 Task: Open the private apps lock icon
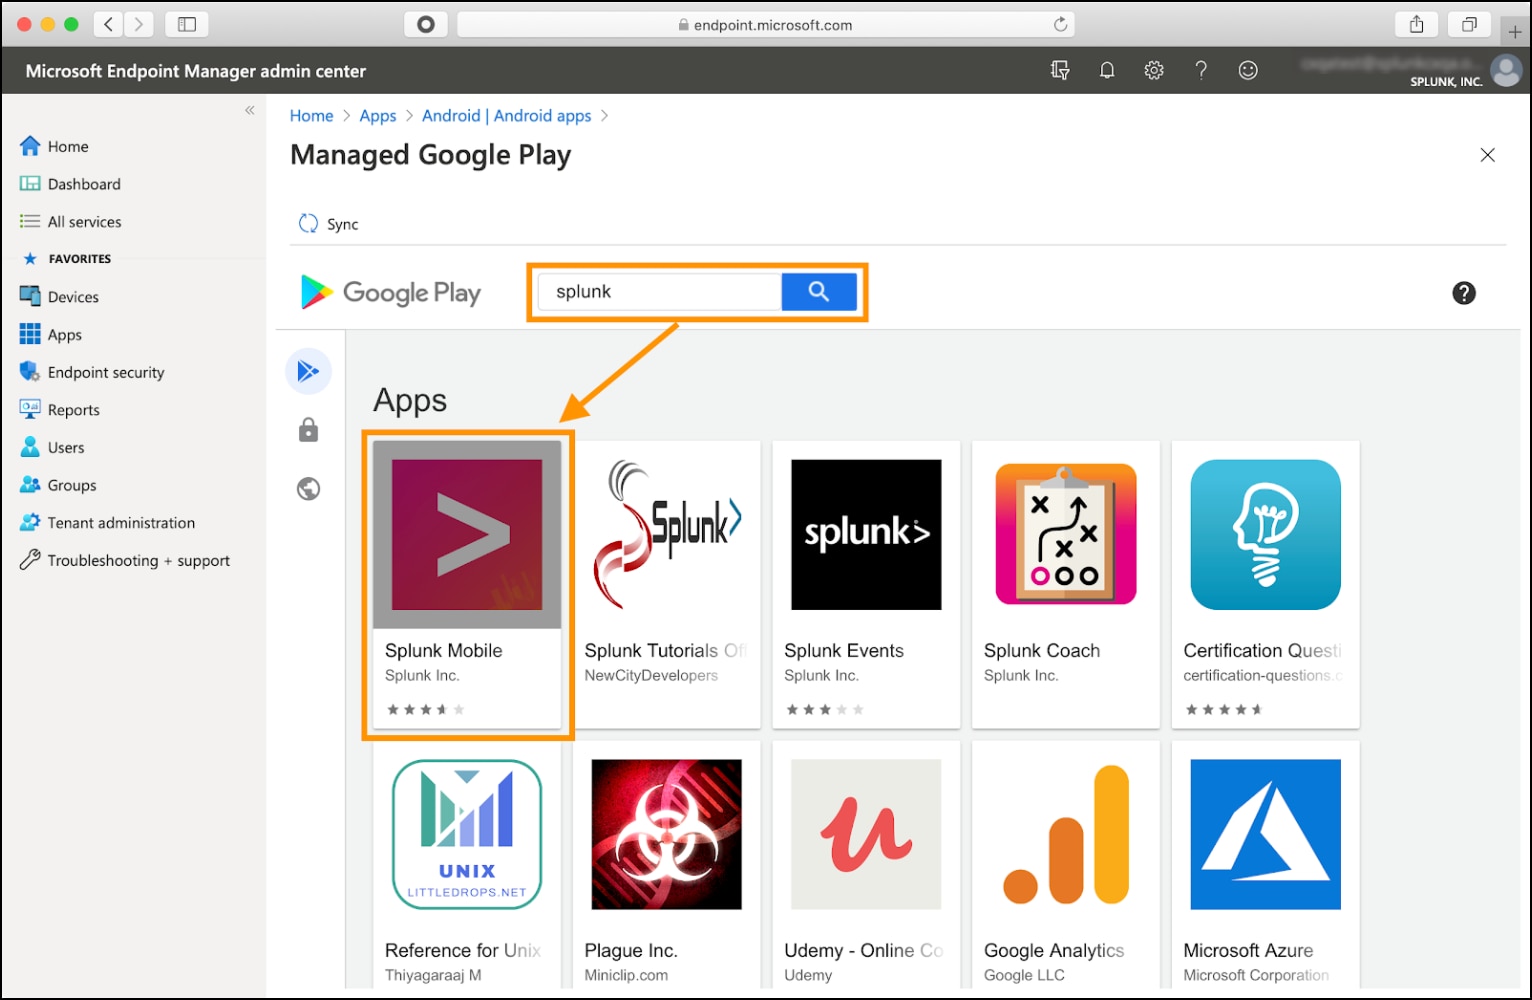tap(308, 430)
